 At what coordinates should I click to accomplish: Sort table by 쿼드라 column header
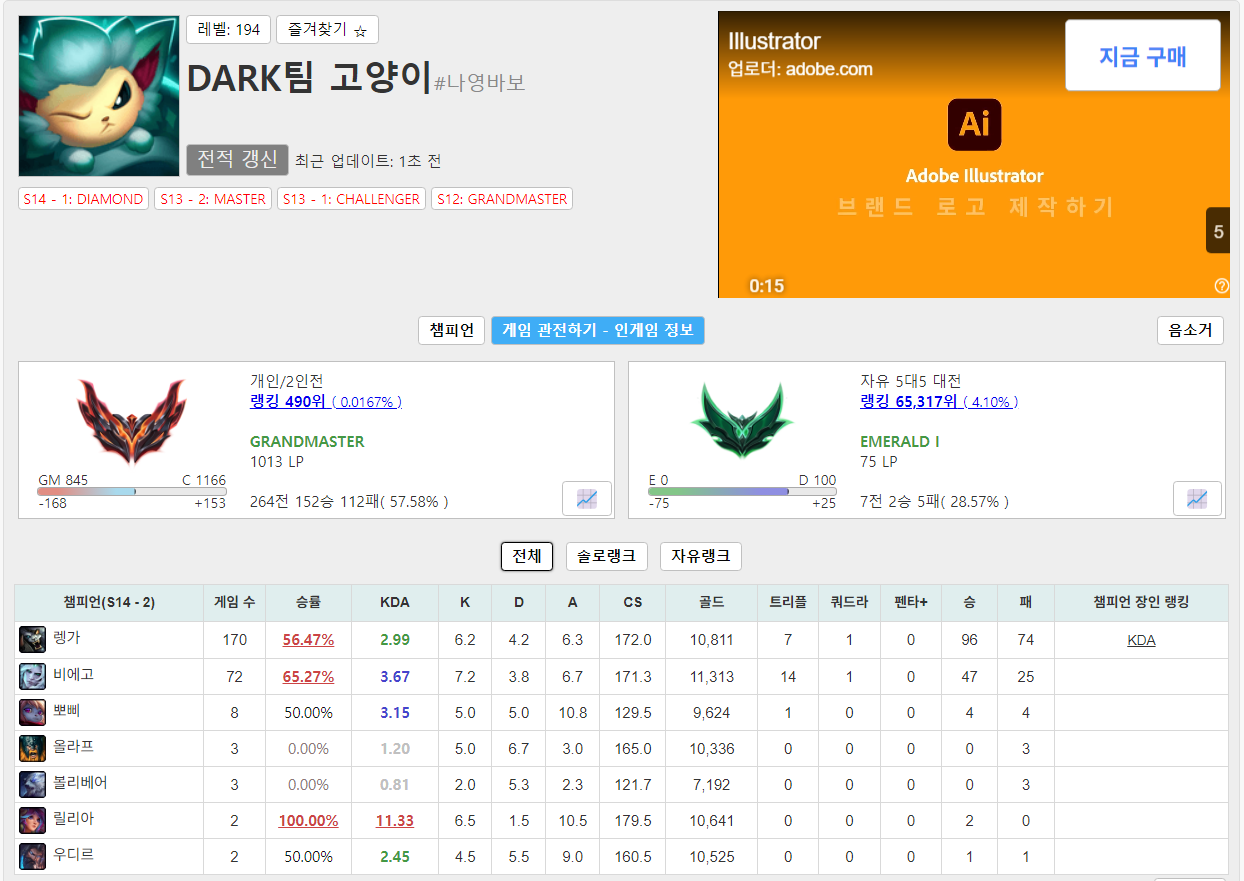coord(849,603)
